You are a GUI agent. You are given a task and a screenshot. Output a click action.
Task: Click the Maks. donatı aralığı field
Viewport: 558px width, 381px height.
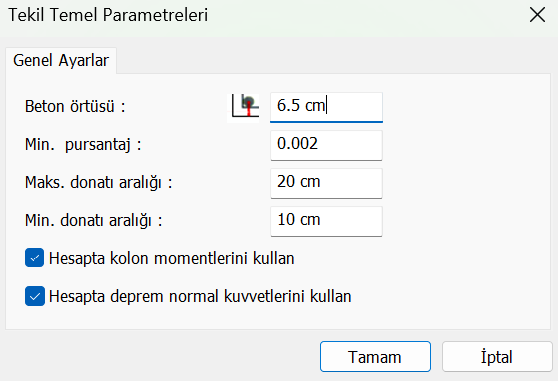click(326, 183)
